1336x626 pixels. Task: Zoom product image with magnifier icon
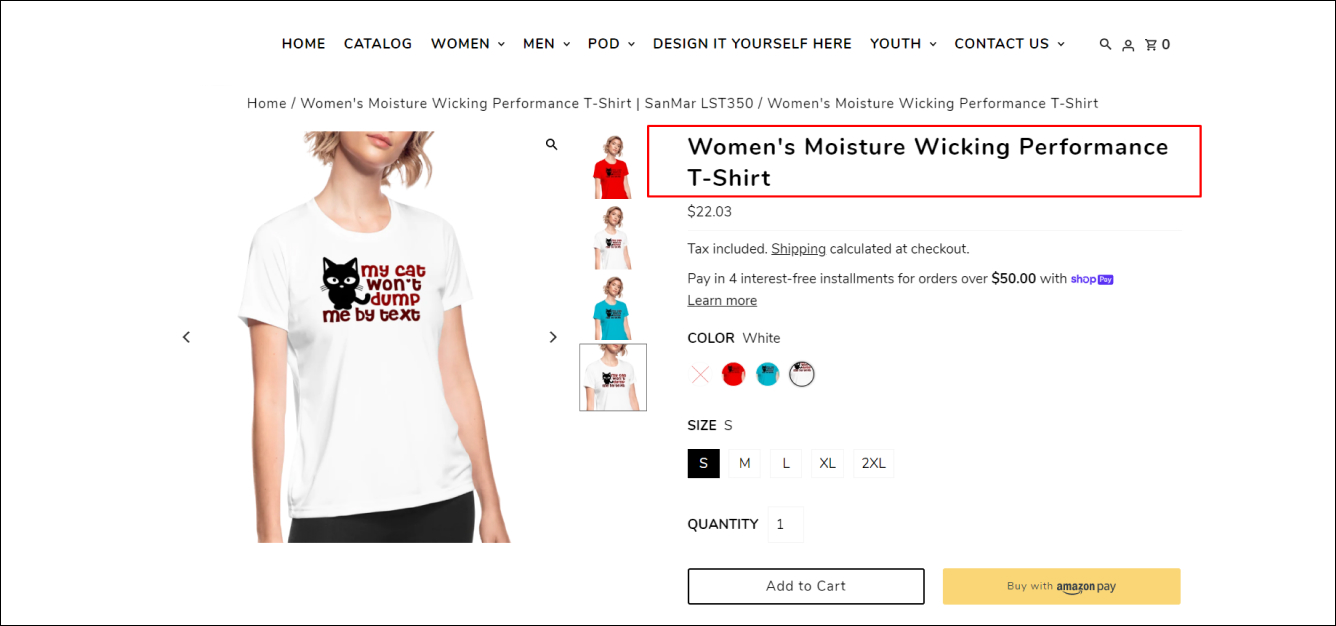click(x=551, y=145)
